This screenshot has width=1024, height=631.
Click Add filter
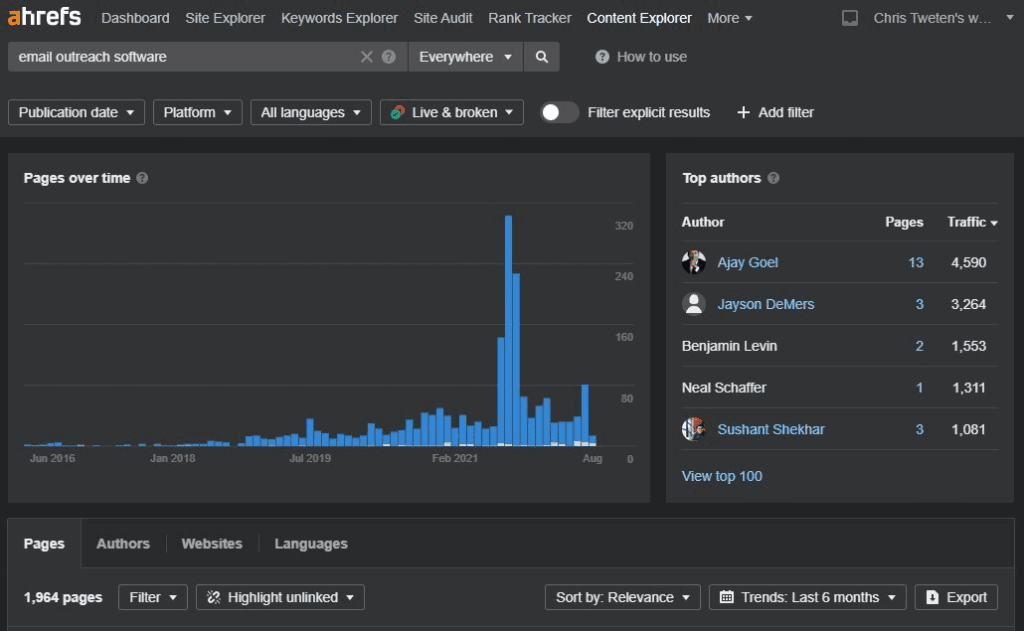tap(775, 112)
